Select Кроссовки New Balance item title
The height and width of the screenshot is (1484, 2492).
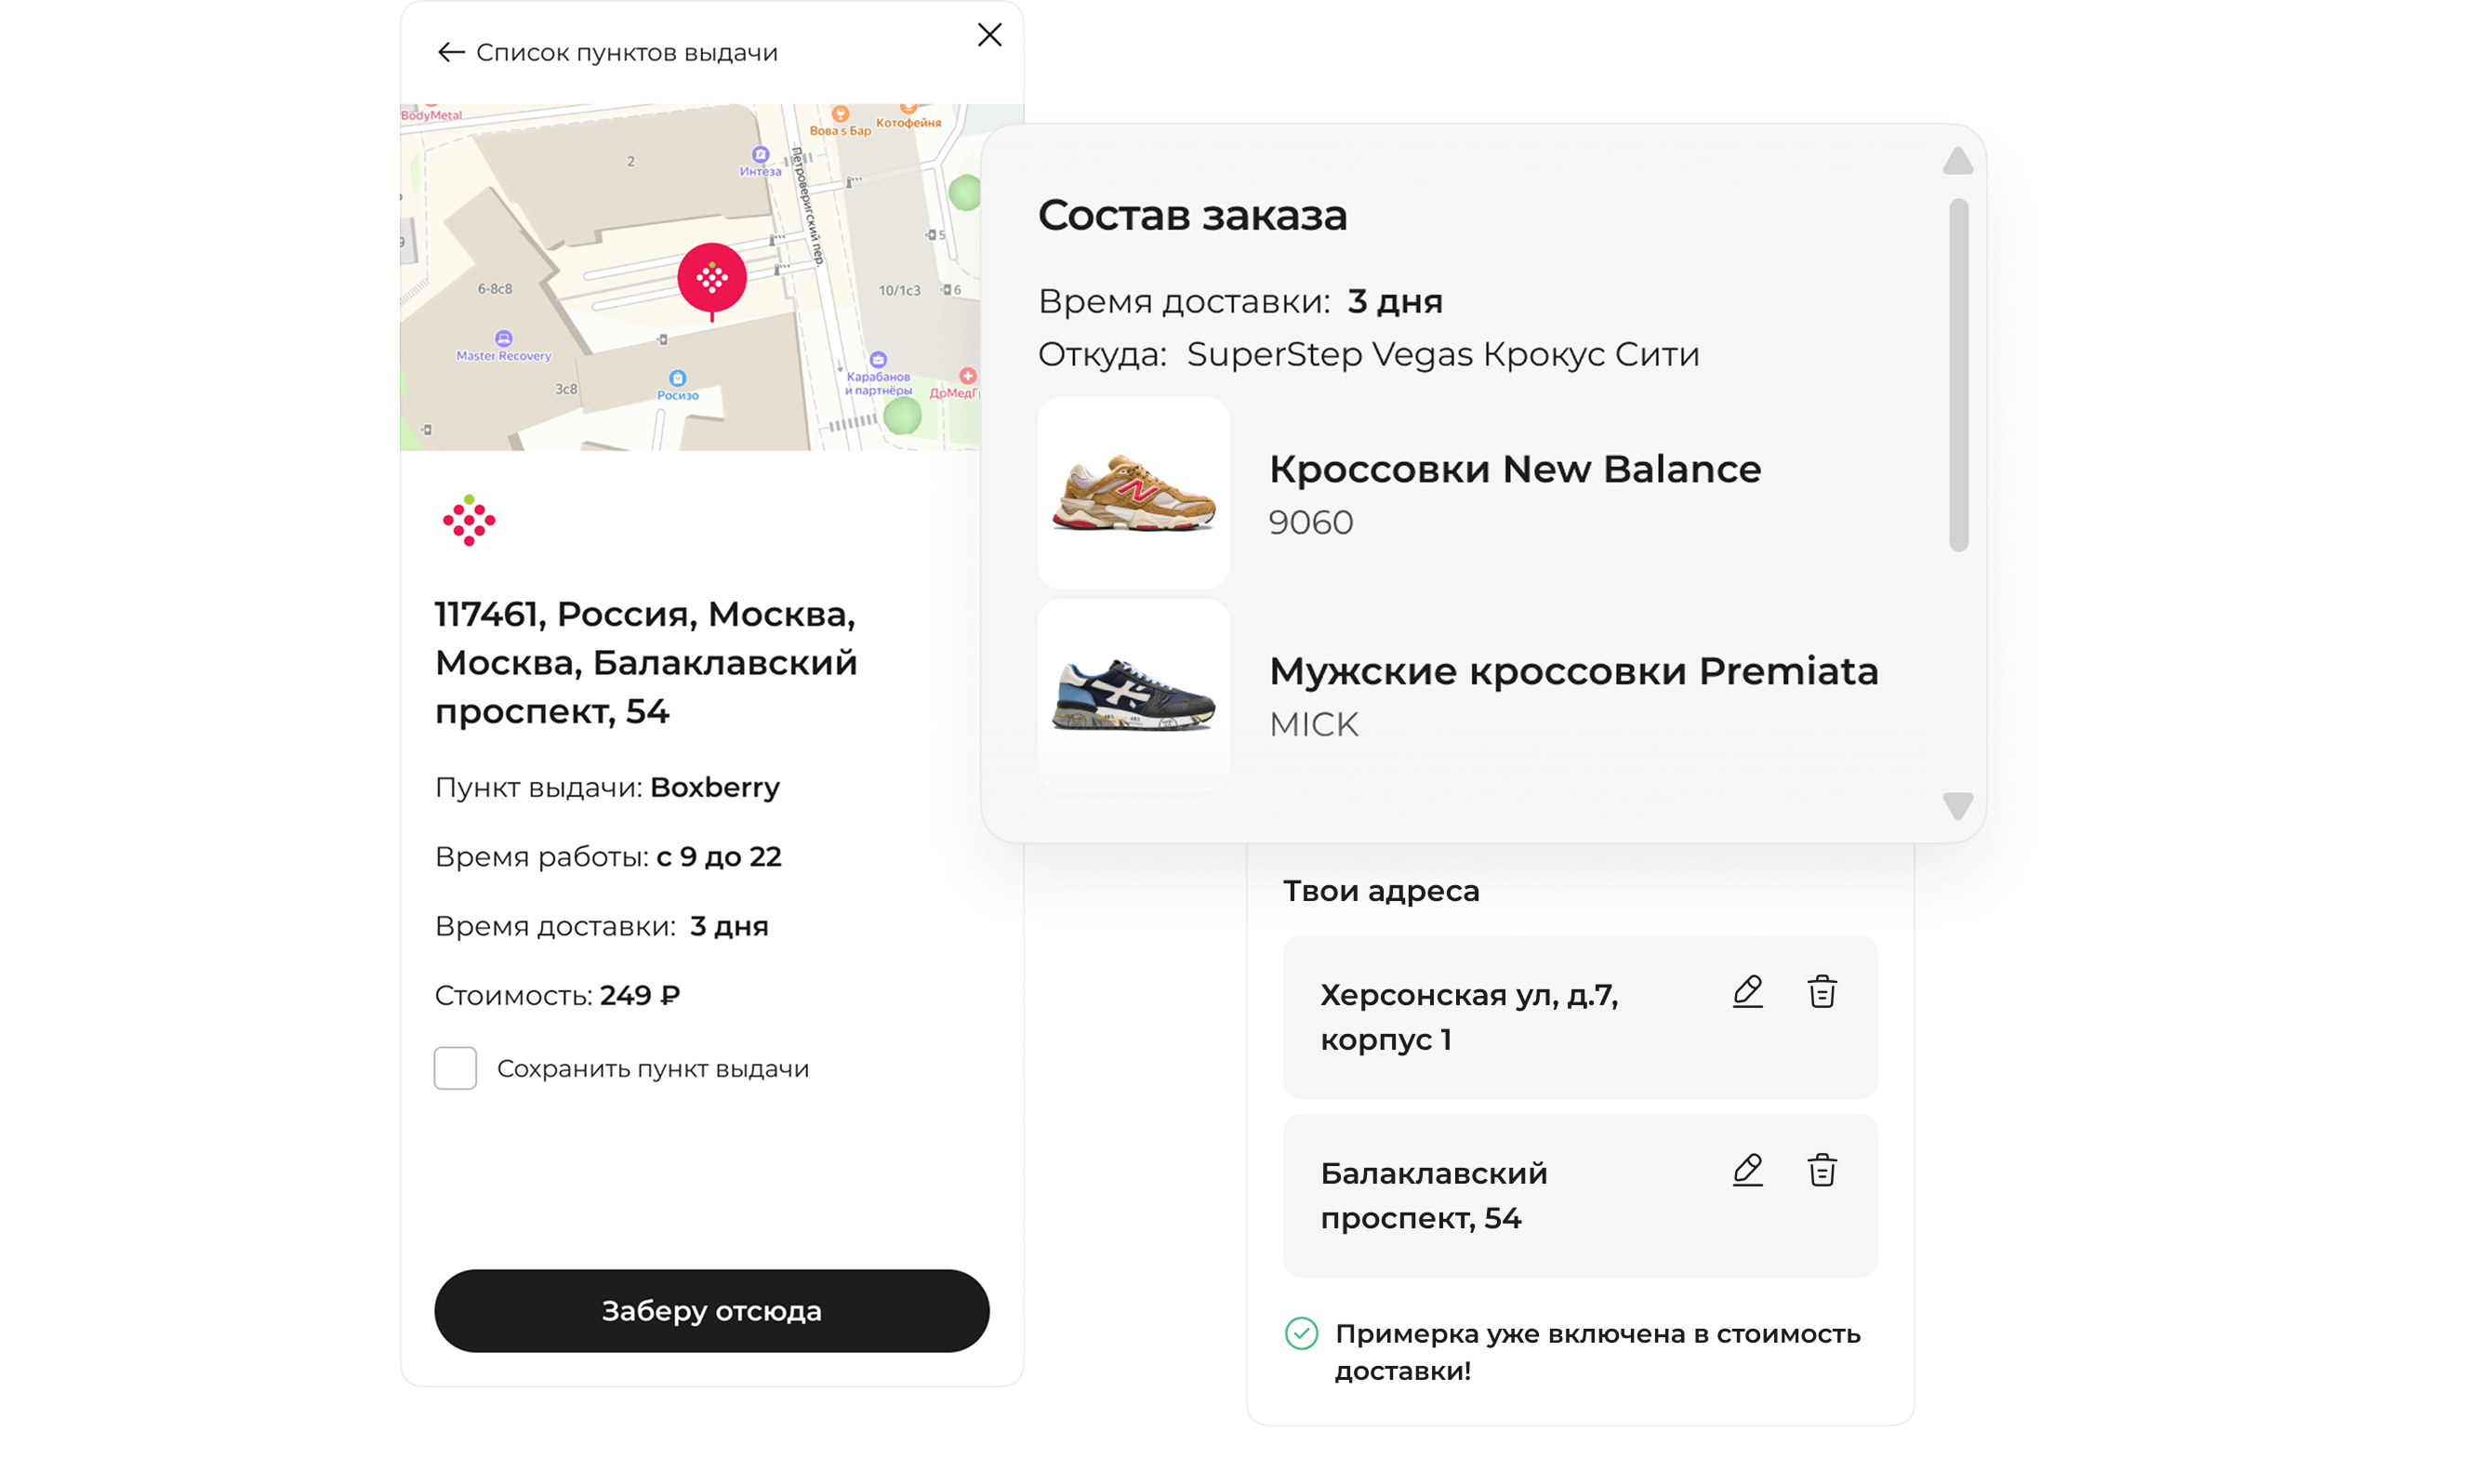(1514, 469)
